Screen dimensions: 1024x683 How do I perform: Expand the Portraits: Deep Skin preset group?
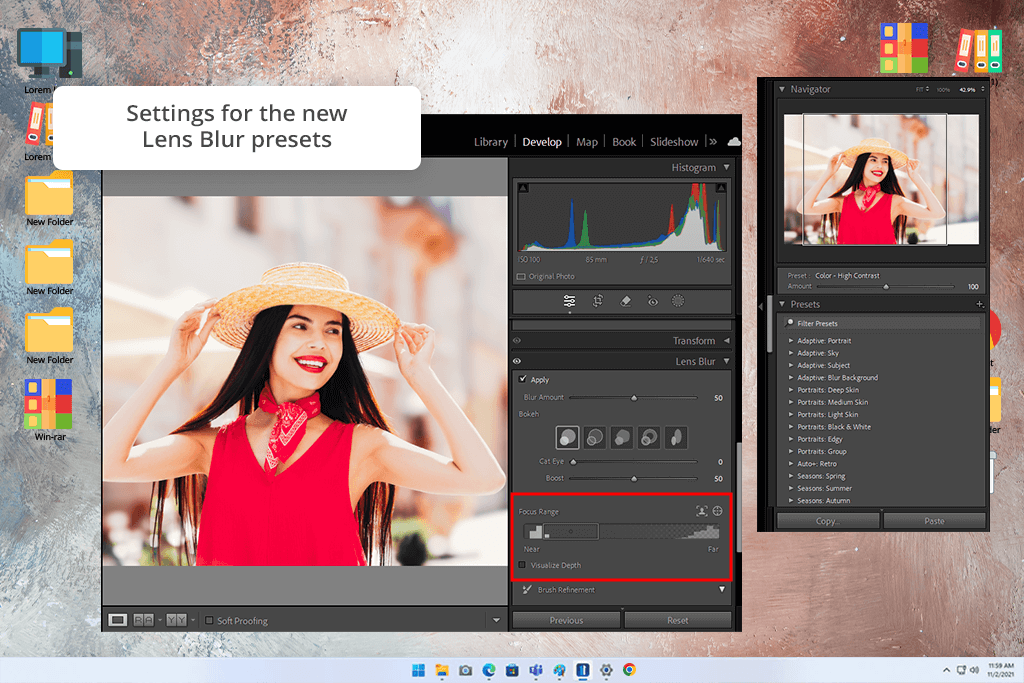coord(791,390)
